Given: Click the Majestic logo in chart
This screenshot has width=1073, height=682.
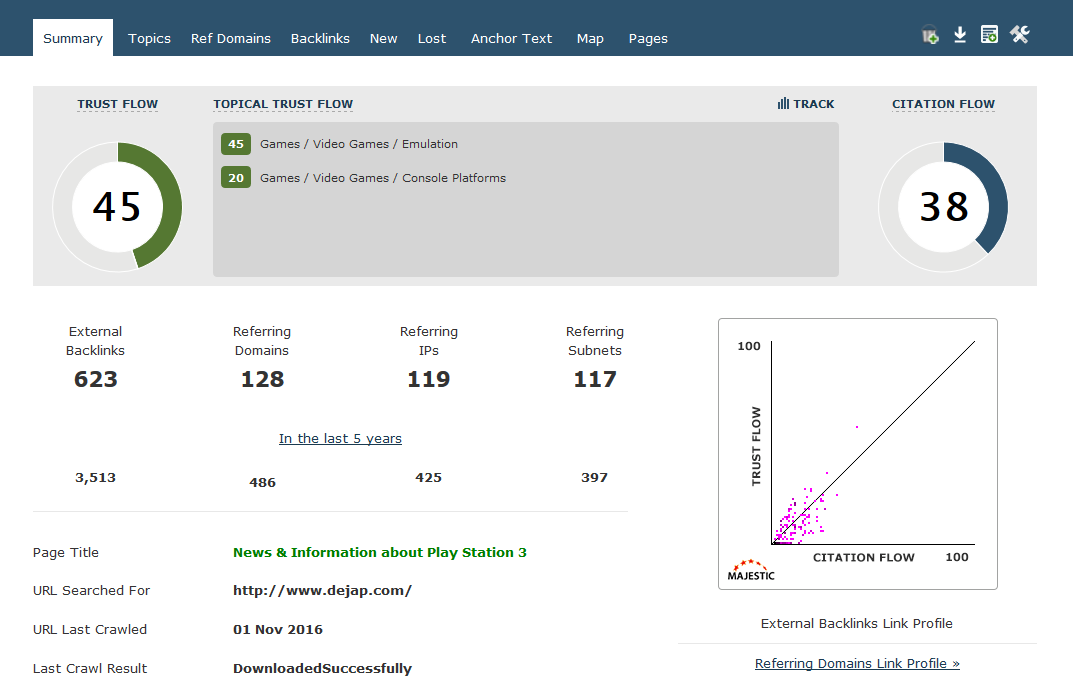Looking at the screenshot, I should [x=750, y=570].
